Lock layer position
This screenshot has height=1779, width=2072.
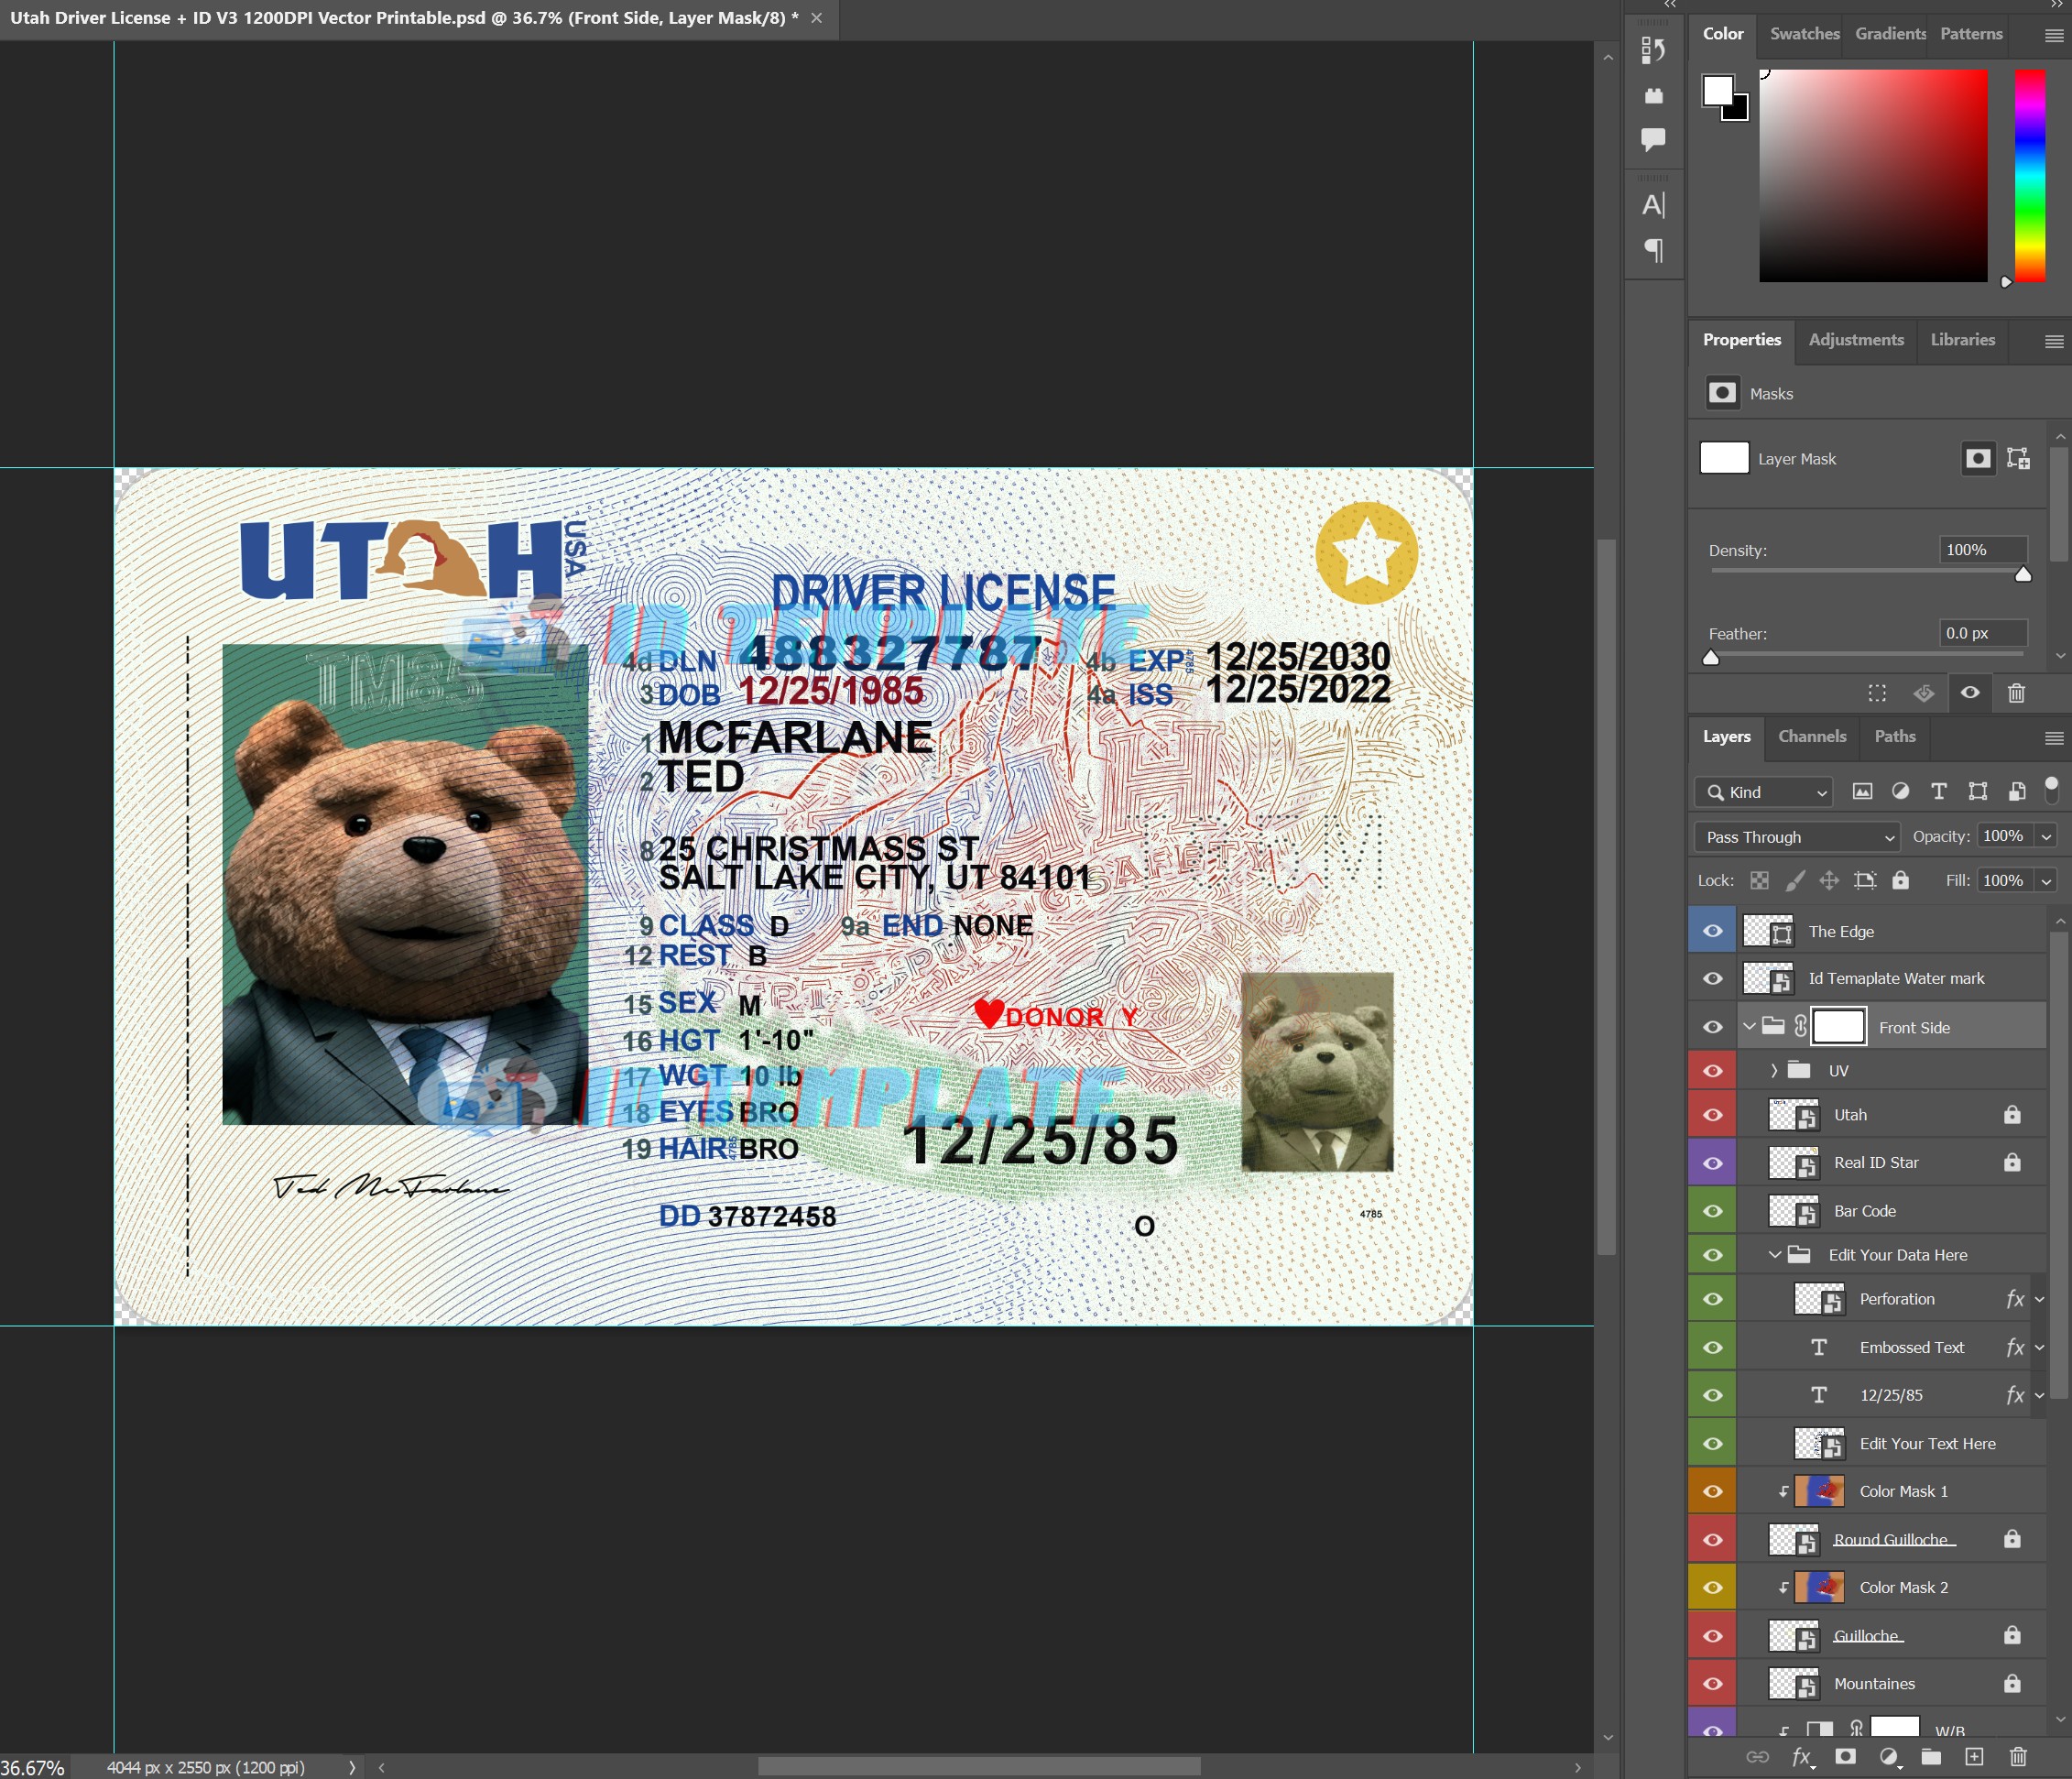1829,881
